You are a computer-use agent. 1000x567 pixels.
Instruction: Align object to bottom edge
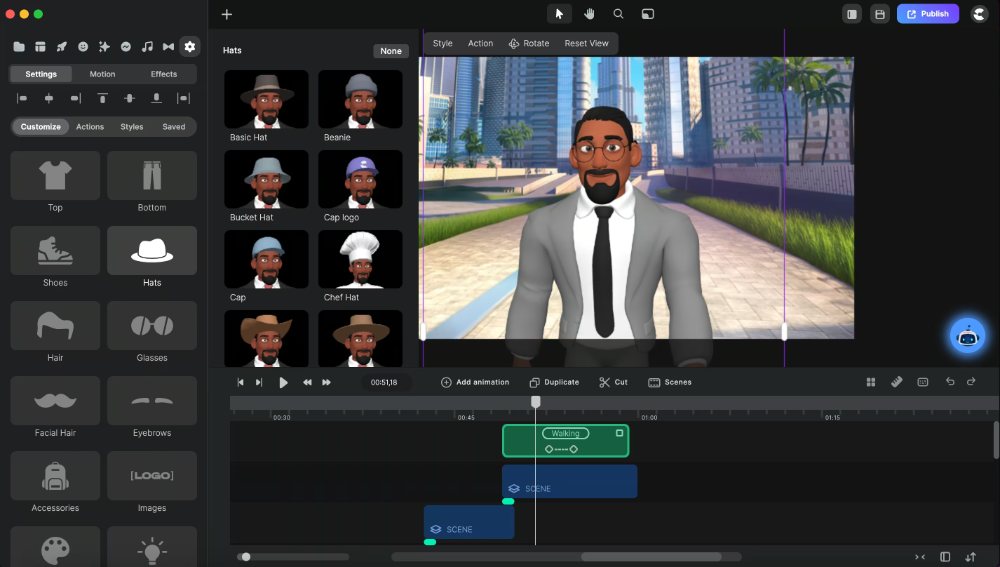click(x=156, y=98)
